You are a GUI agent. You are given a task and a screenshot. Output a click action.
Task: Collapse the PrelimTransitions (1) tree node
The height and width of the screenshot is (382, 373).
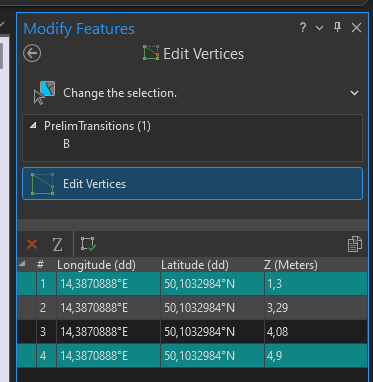(x=33, y=126)
